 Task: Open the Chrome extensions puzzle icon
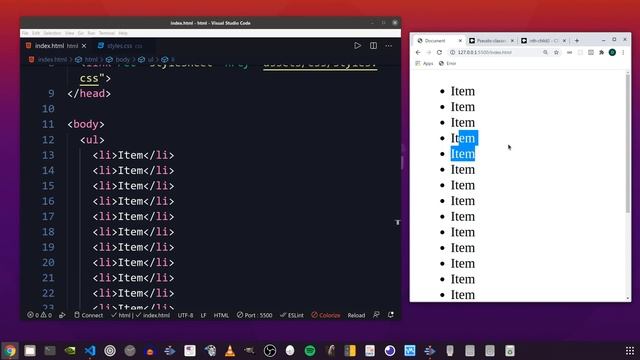tap(601, 52)
